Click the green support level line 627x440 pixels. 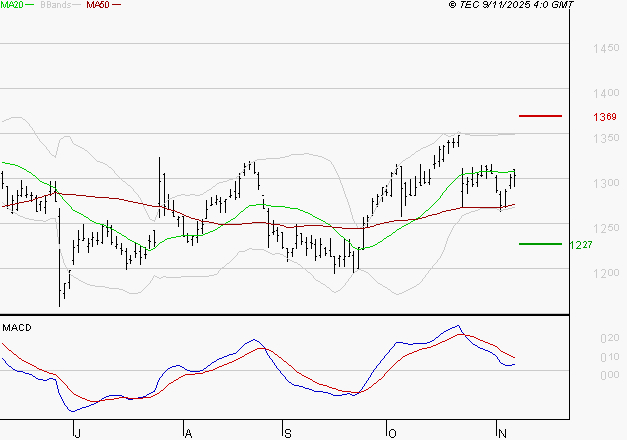(540, 244)
